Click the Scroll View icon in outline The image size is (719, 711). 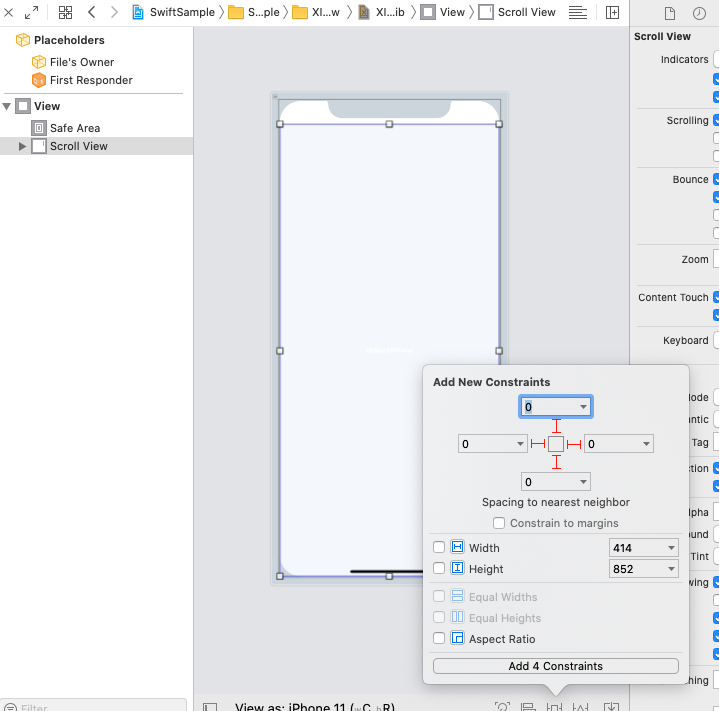click(x=39, y=146)
